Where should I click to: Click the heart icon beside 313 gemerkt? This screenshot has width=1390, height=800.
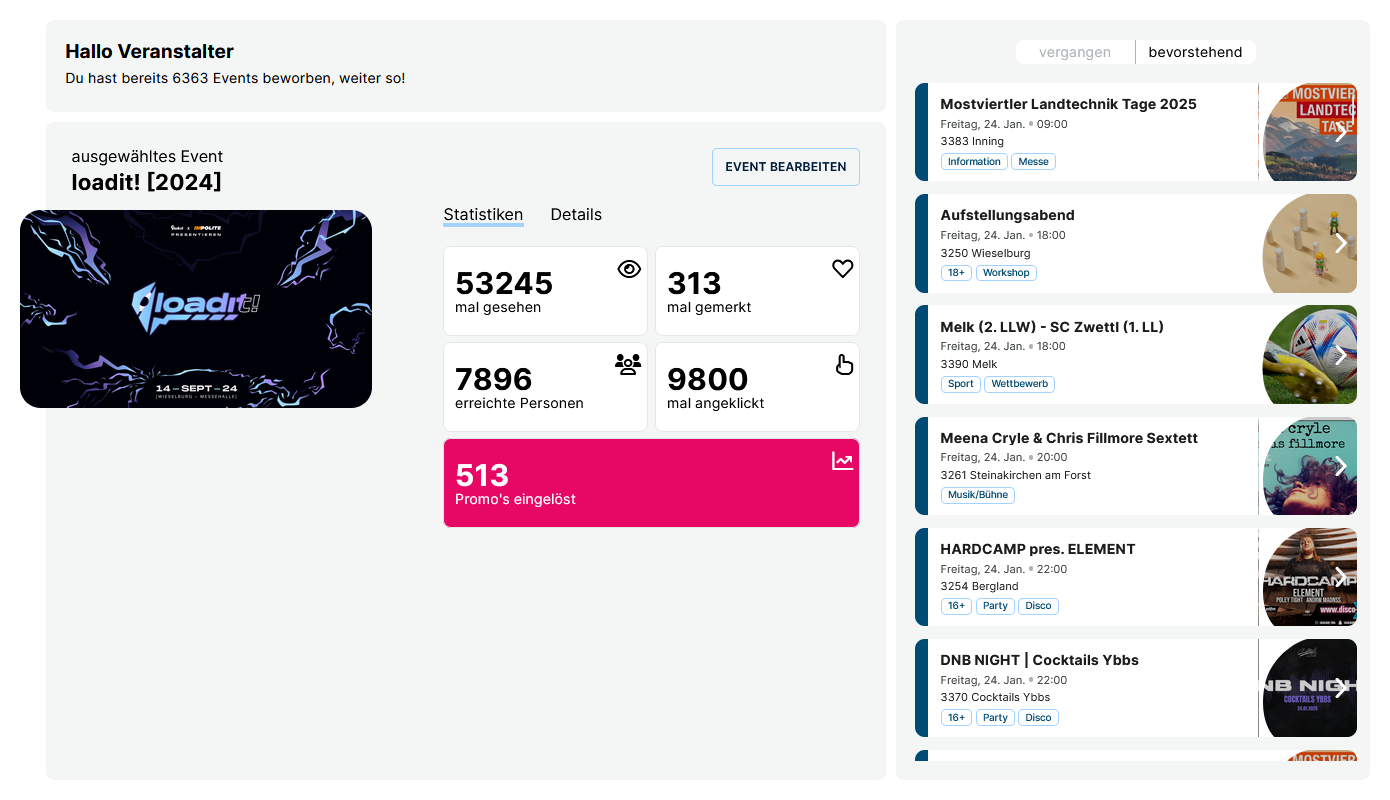pyautogui.click(x=841, y=268)
